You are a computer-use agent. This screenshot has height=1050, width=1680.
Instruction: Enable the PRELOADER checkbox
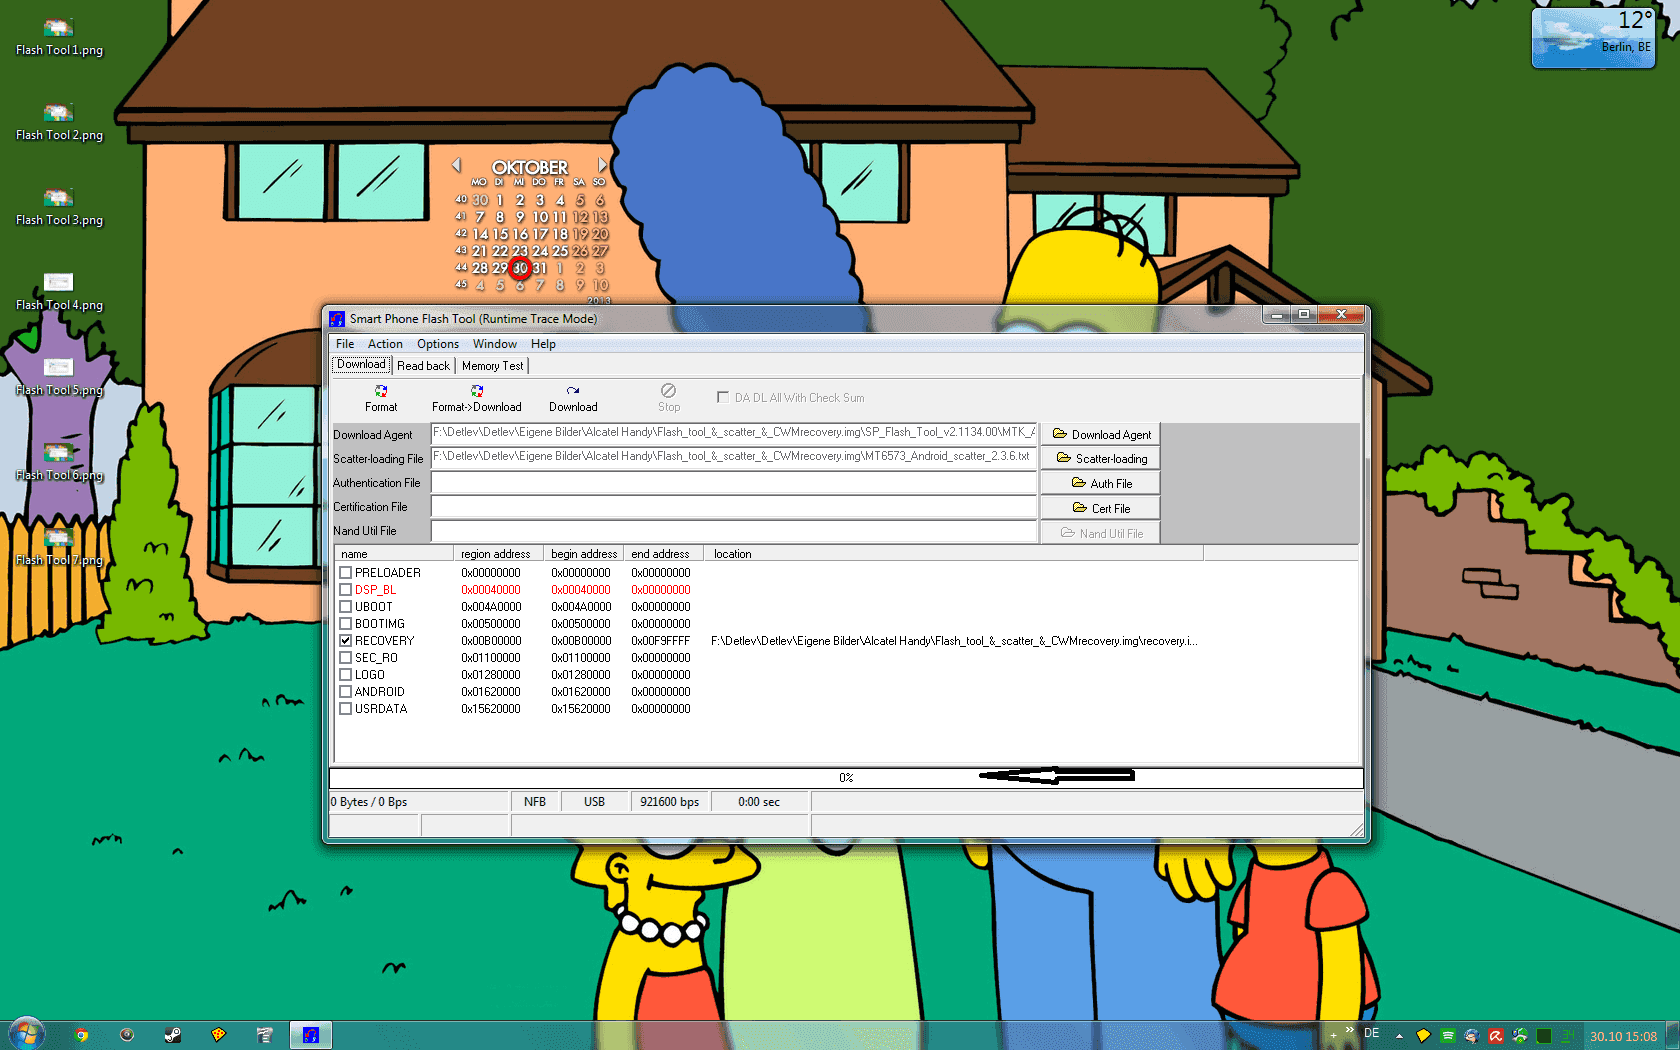[345, 573]
